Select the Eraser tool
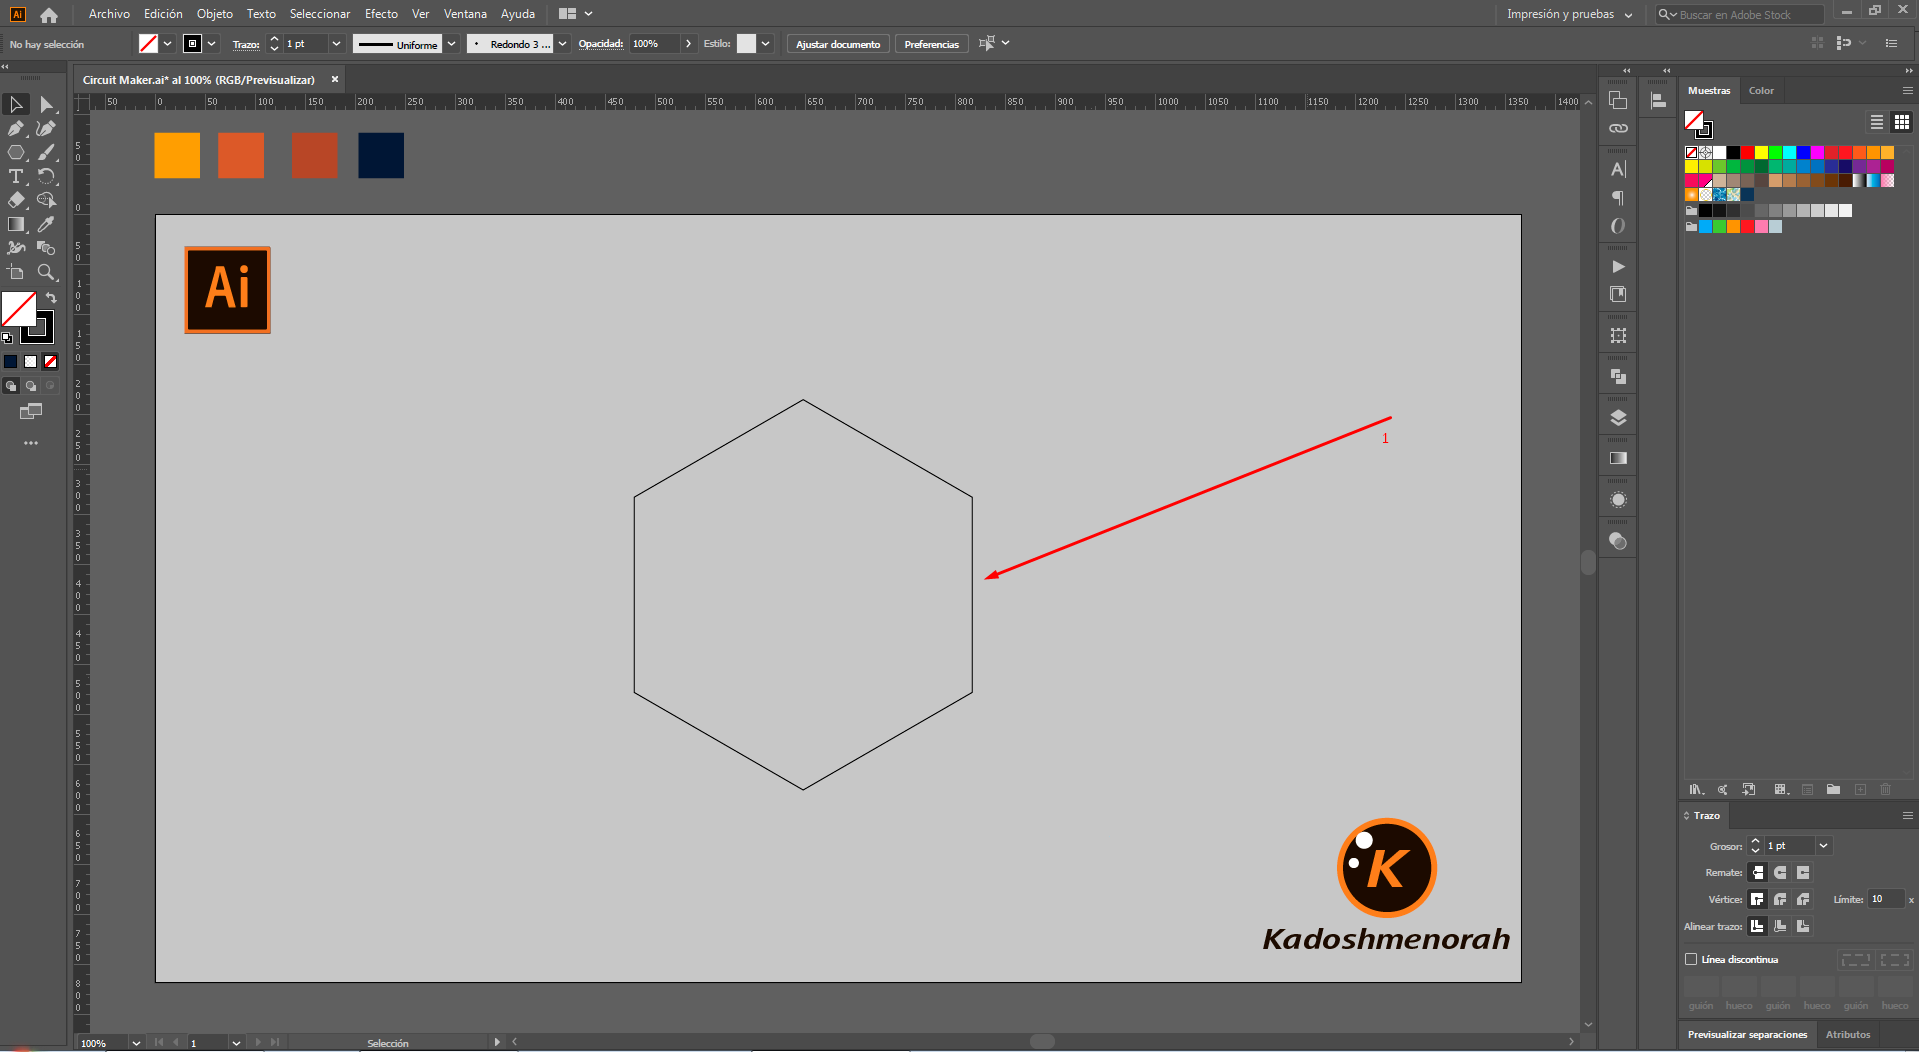The width and height of the screenshot is (1919, 1052). pyautogui.click(x=16, y=200)
